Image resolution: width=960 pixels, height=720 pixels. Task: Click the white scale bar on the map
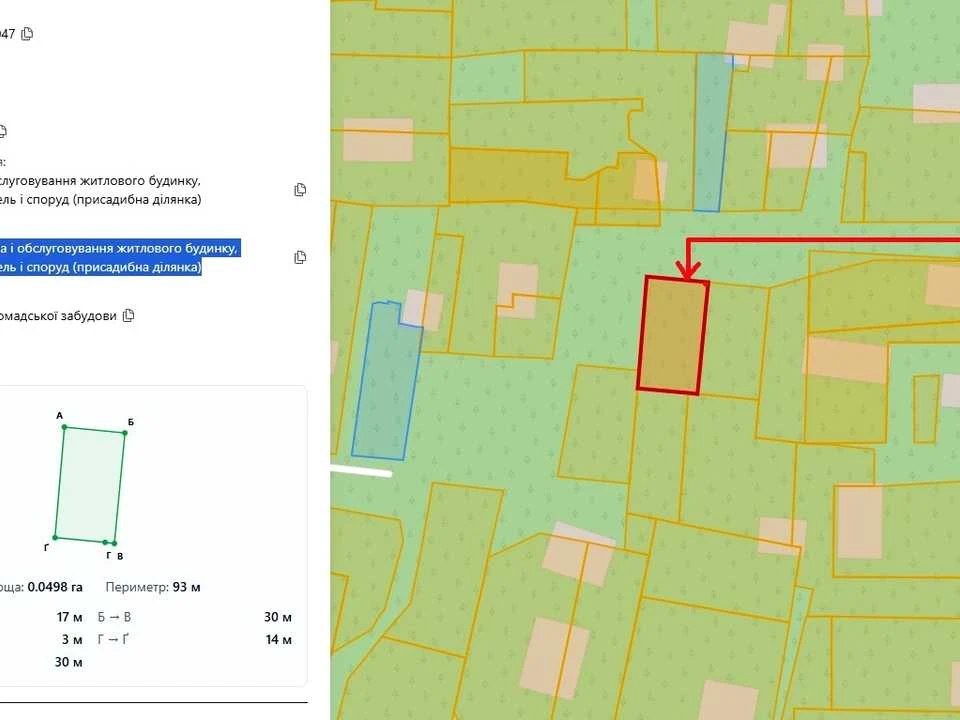point(361,472)
